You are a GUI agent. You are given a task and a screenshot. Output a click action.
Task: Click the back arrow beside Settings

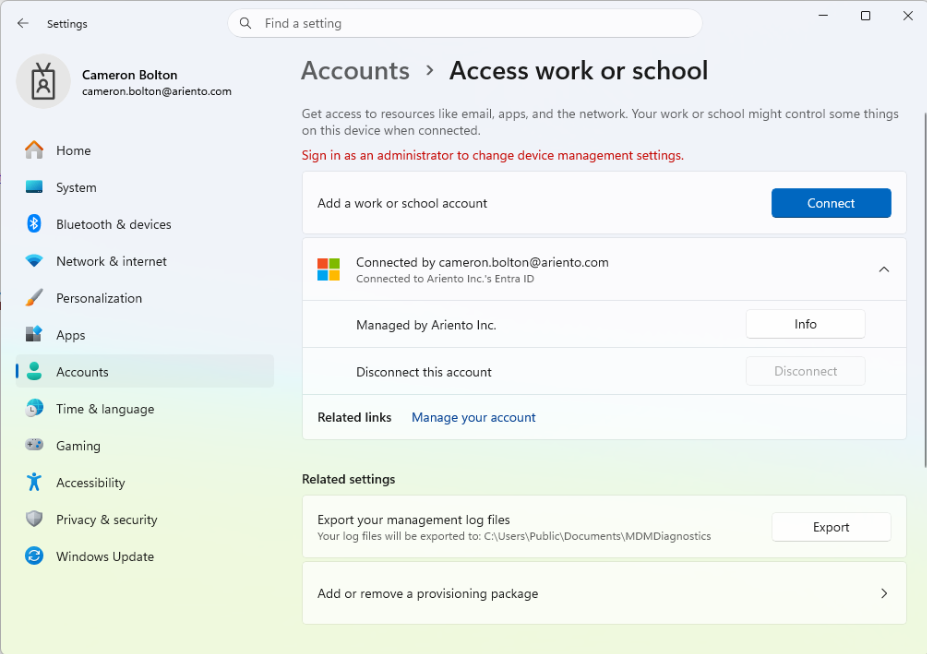23,24
